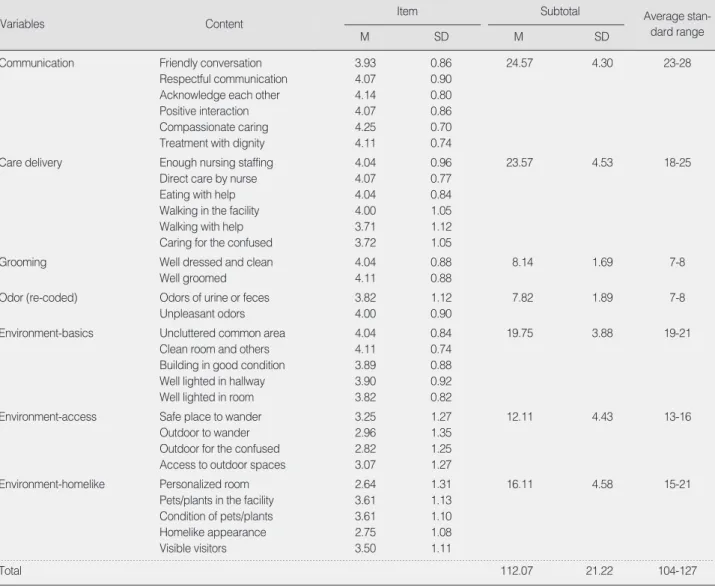Image resolution: width=715 pixels, height=587 pixels.
Task: Click subtotal mean value 19.75
Action: tap(520, 333)
